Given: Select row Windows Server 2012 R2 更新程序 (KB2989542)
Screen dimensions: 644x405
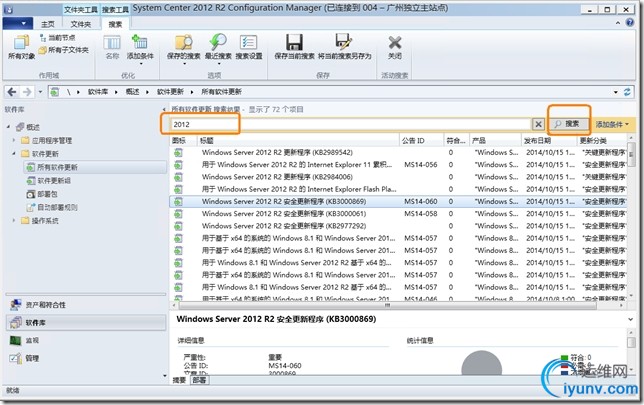Looking at the screenshot, I should point(398,152).
